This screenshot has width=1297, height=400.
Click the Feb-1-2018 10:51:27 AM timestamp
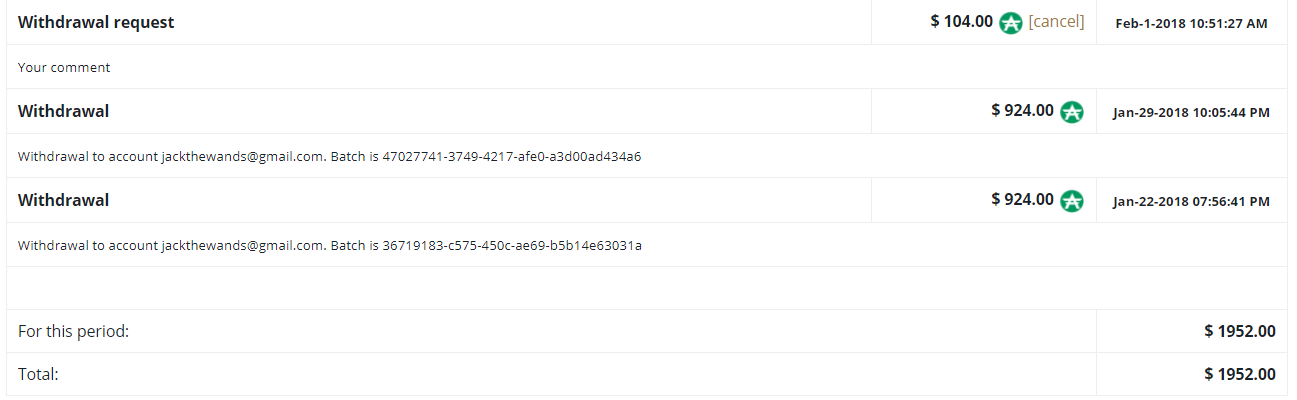pyautogui.click(x=1191, y=23)
